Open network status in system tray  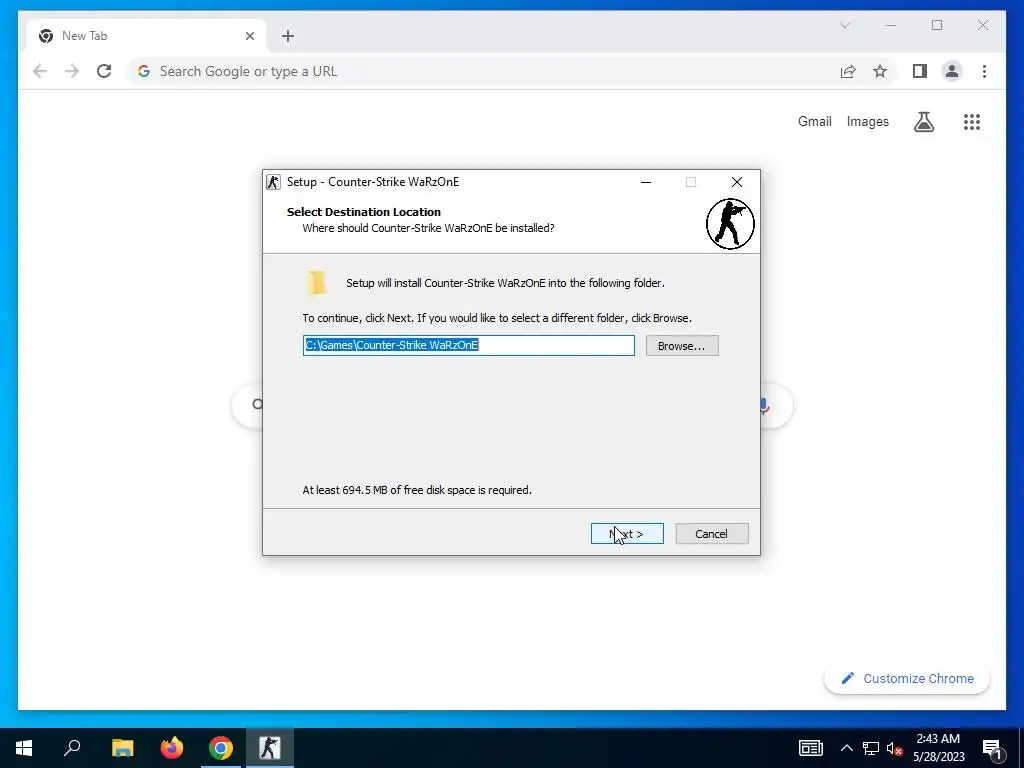click(x=871, y=748)
